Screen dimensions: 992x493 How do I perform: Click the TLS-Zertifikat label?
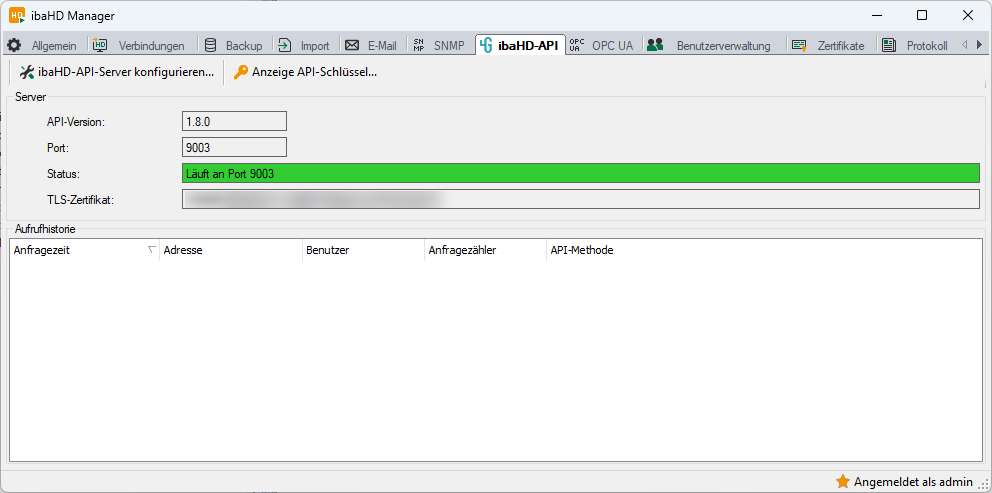tap(80, 200)
